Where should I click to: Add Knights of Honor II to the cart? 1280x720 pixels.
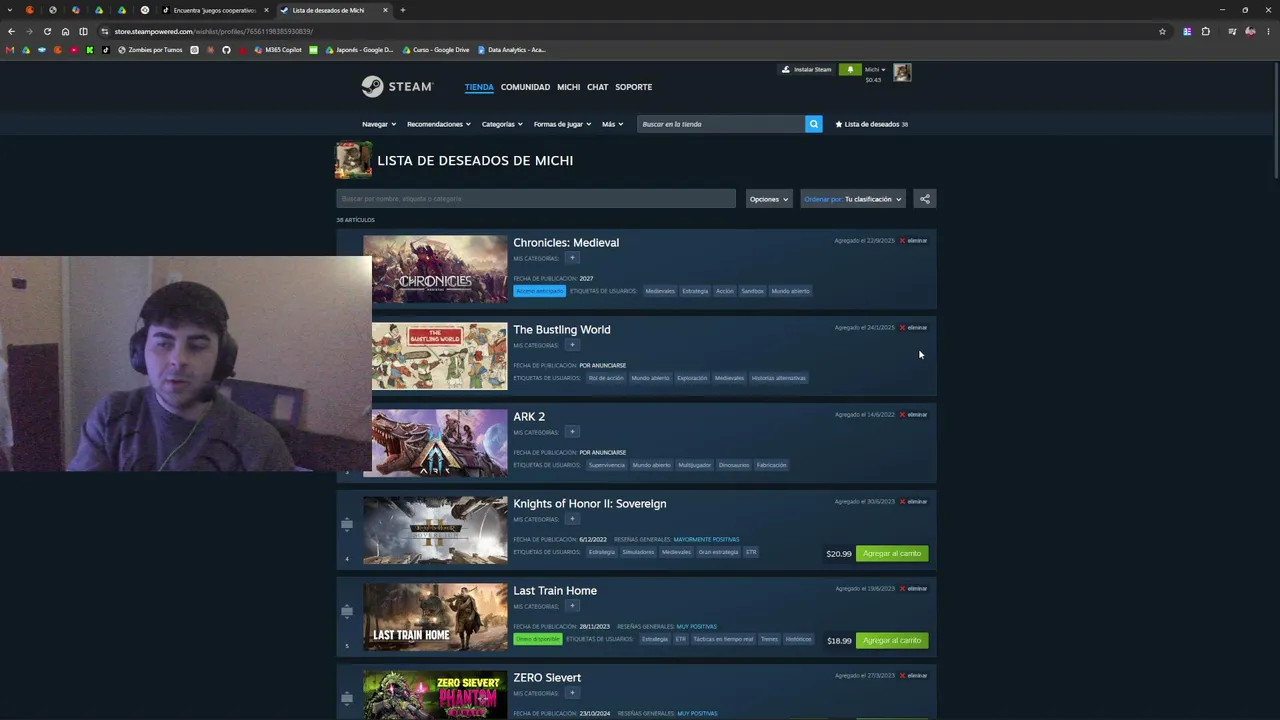click(892, 553)
